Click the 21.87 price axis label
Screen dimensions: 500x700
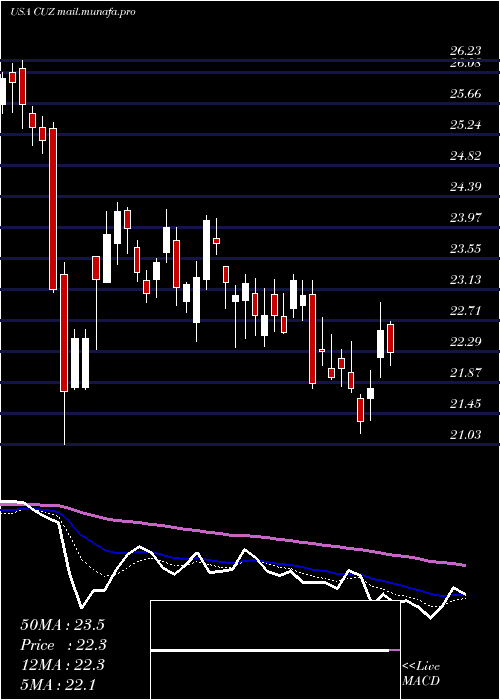click(x=465, y=373)
